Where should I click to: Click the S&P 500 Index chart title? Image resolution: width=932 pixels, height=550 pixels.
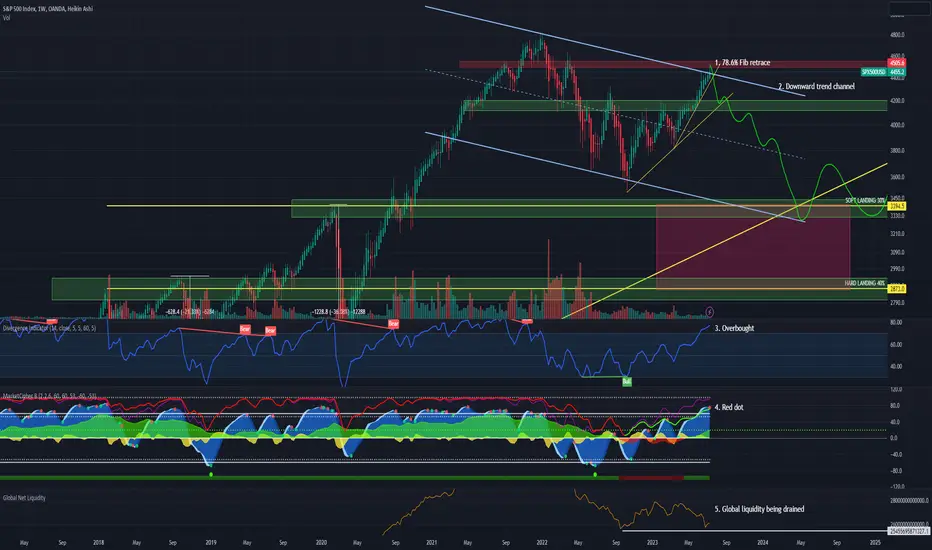tap(48, 9)
